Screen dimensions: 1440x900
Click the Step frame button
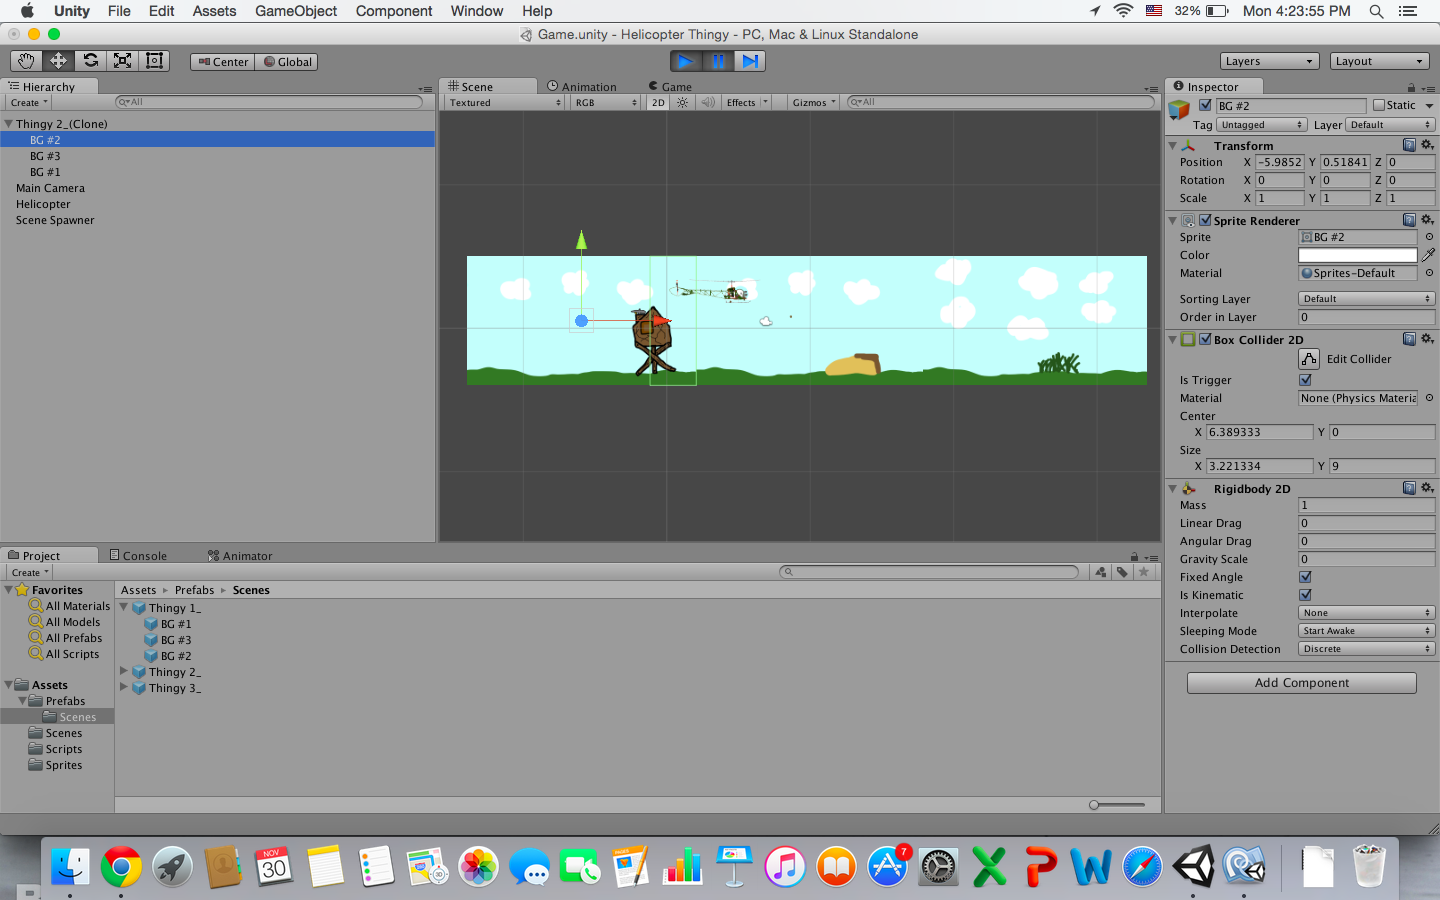(x=750, y=61)
